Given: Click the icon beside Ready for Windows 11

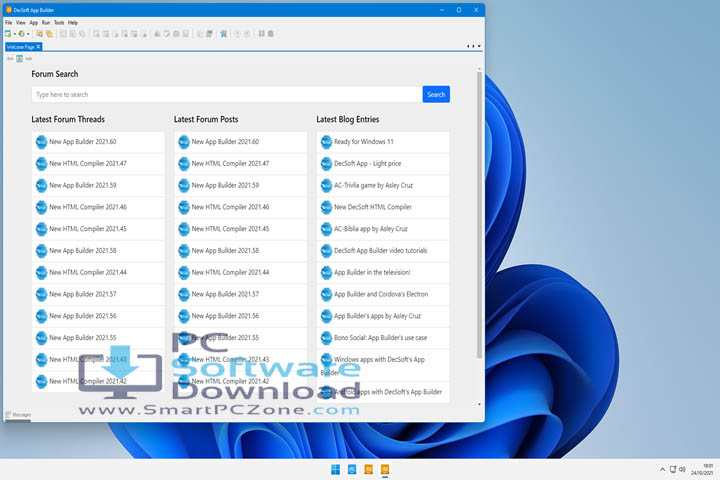Looking at the screenshot, I should point(326,142).
